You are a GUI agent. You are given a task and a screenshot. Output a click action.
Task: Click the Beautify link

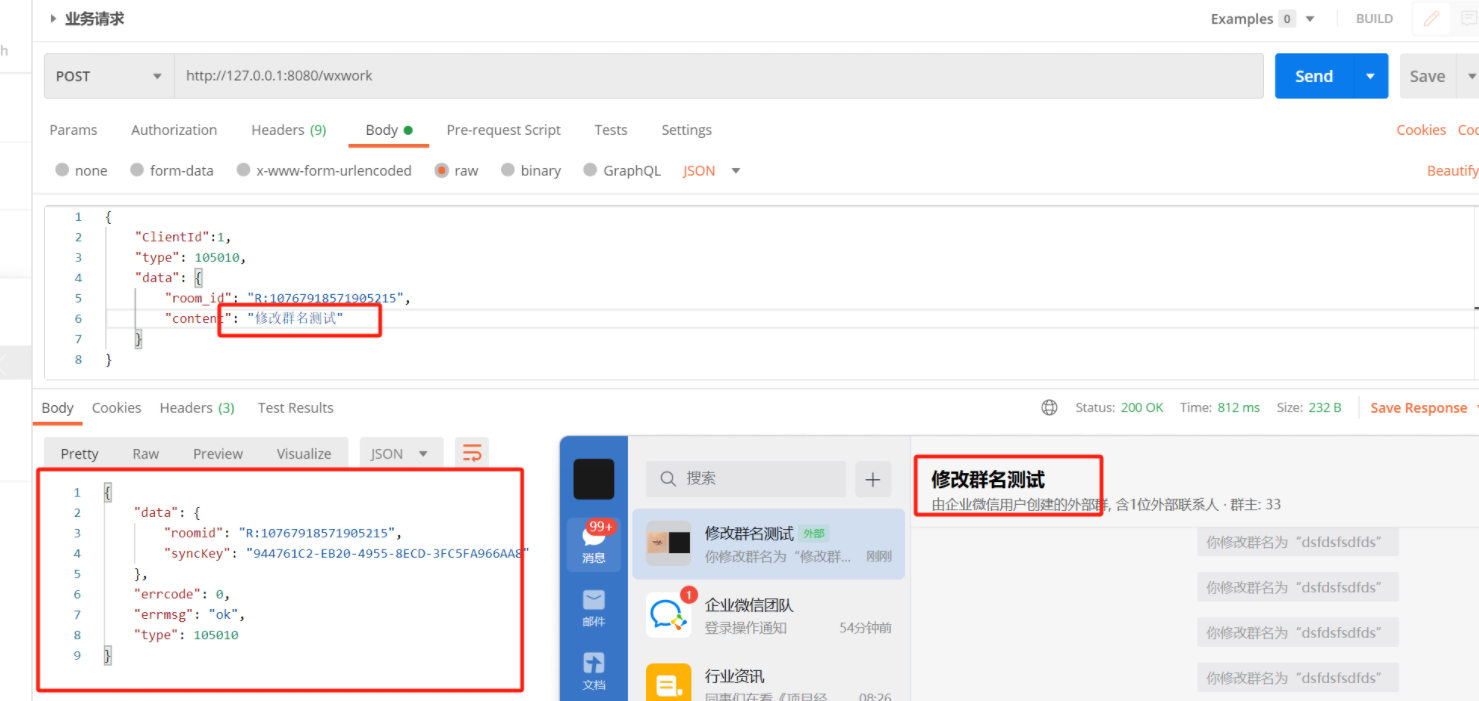point(1452,171)
